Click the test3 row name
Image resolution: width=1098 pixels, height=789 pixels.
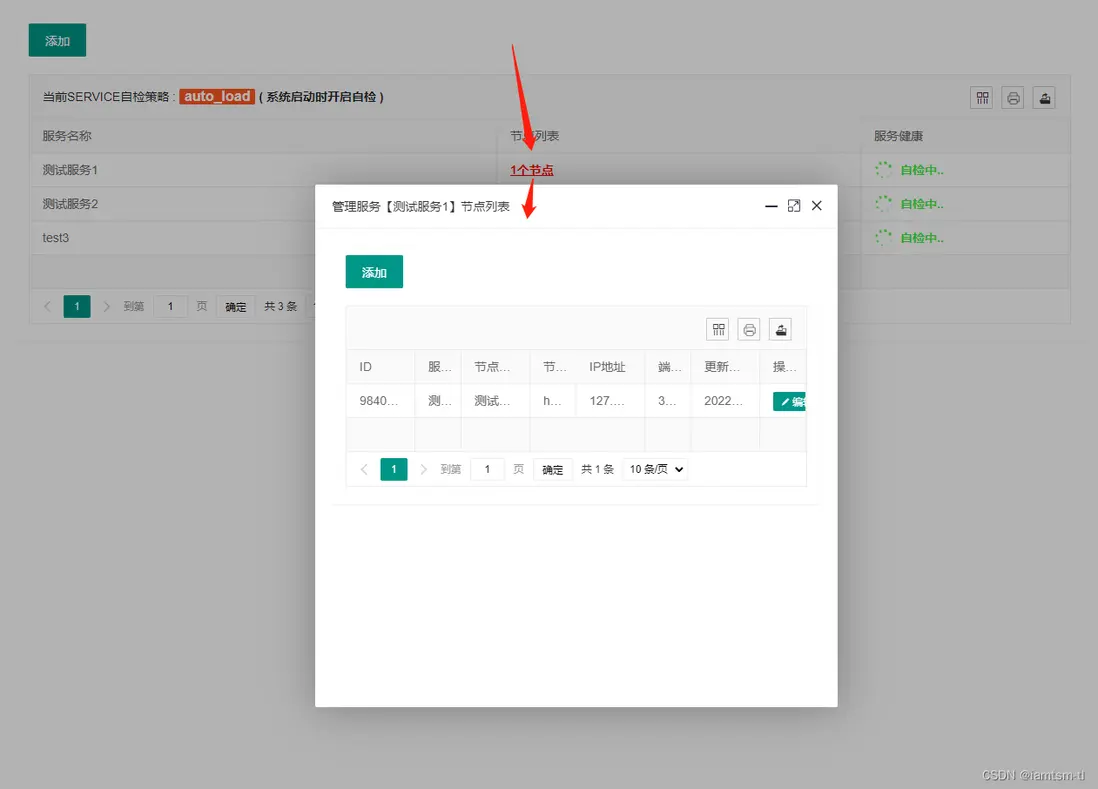click(55, 238)
